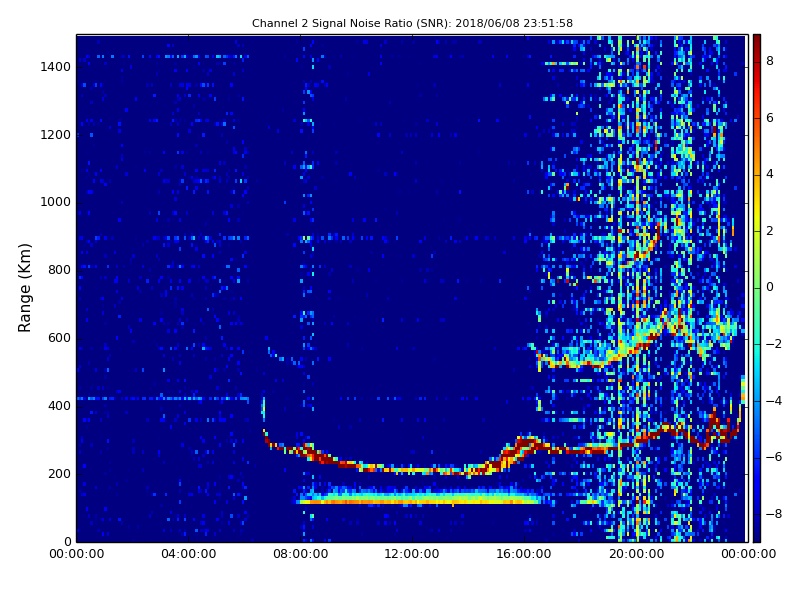The width and height of the screenshot is (800, 600).
Task: Click the 12:00:00 time axis label
Action: click(412, 554)
